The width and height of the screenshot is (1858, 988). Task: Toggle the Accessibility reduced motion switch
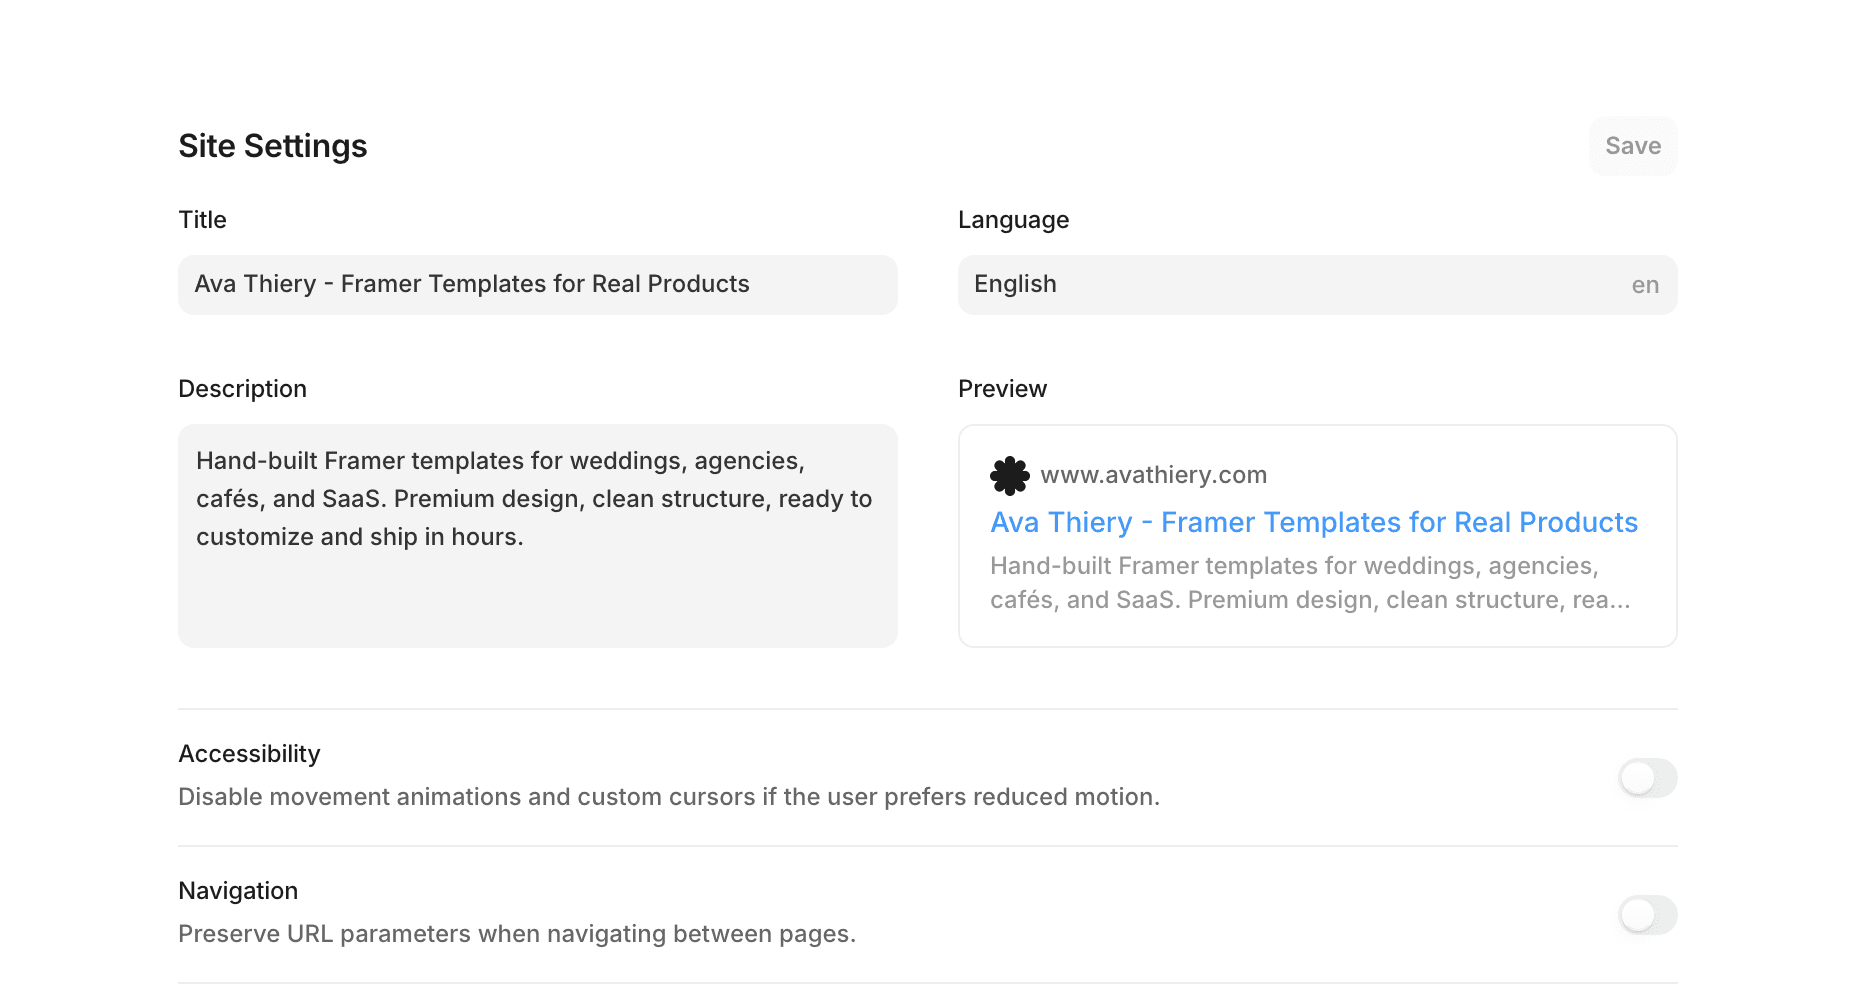[x=1648, y=778]
